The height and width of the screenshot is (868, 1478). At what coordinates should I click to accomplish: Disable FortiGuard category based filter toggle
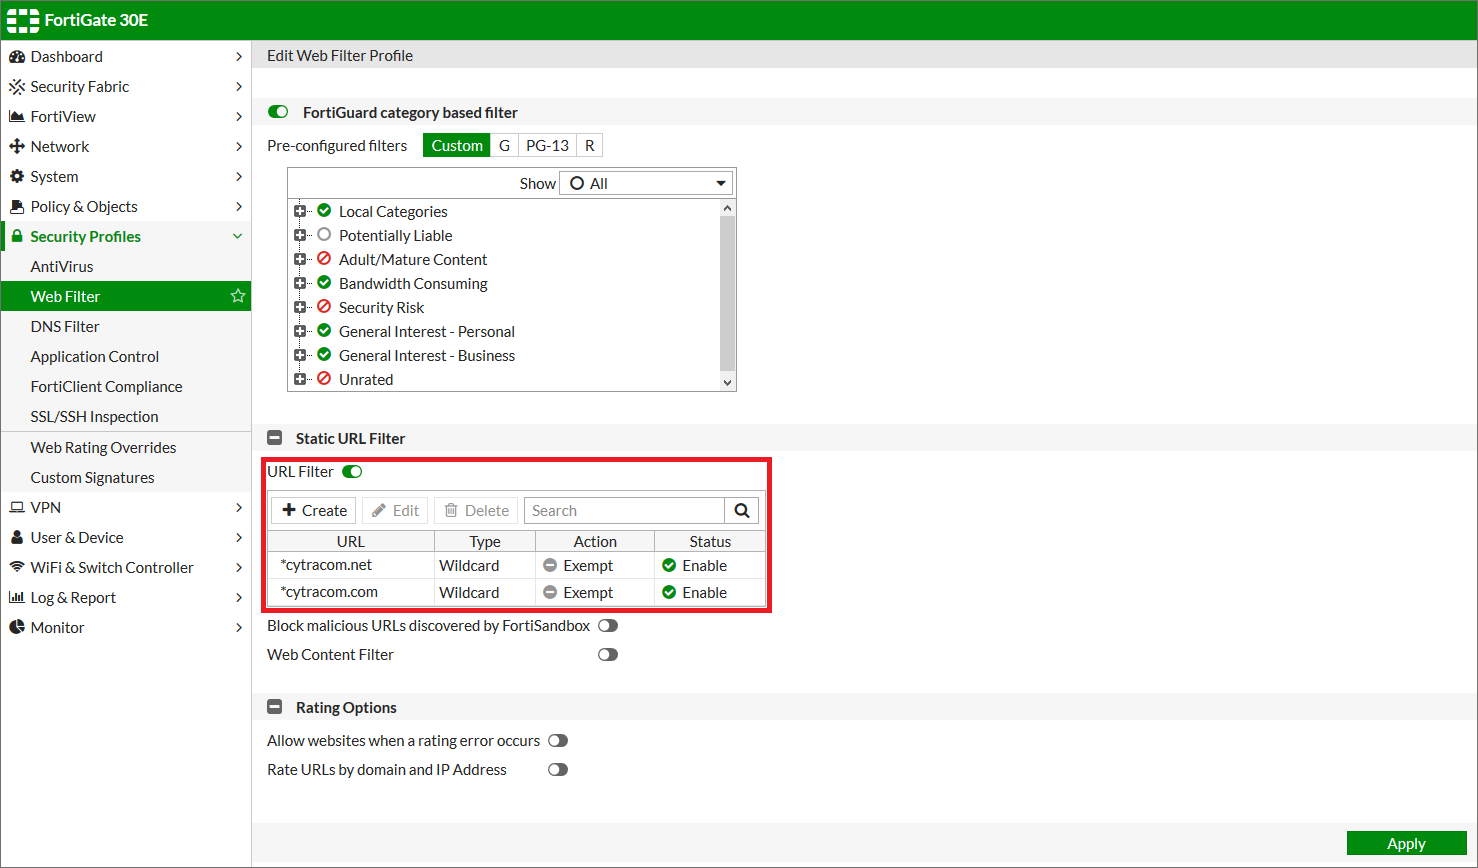click(279, 112)
